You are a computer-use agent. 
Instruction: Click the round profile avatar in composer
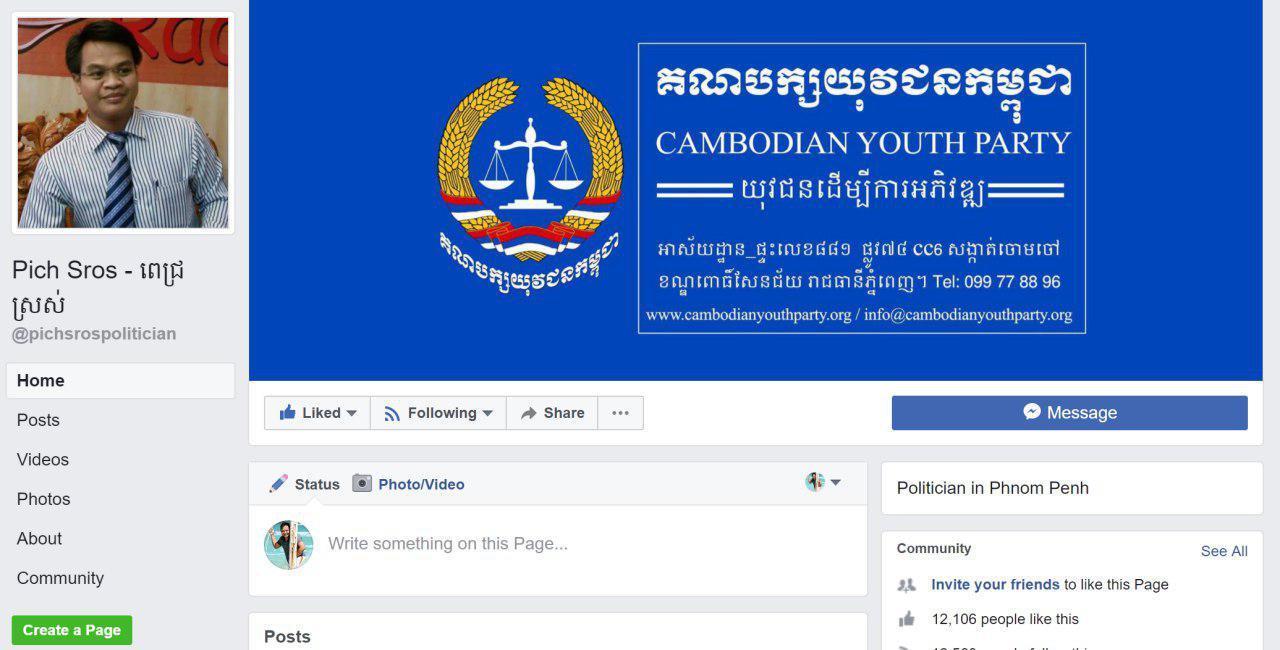pos(289,545)
